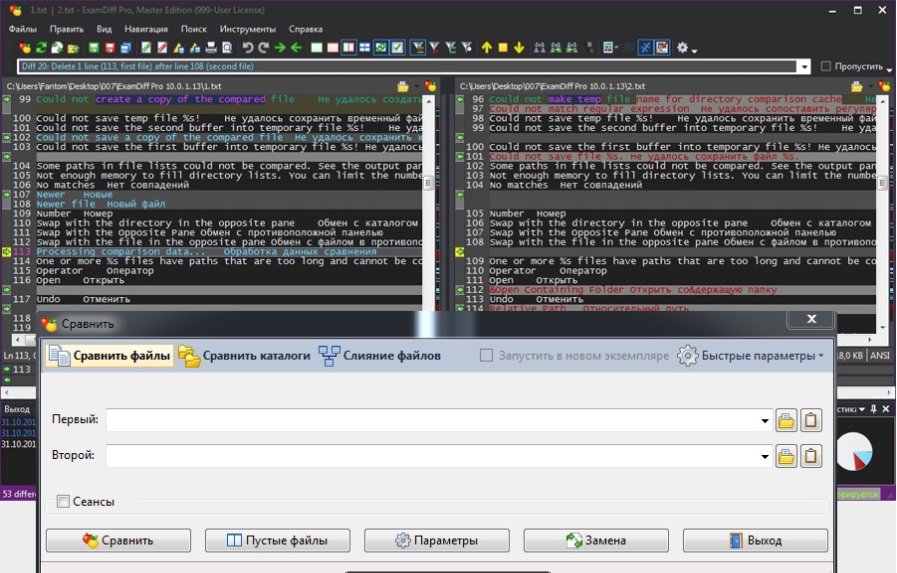Click the Edit first file pencil icon
The width and height of the screenshot is (897, 573).
(x=146, y=47)
